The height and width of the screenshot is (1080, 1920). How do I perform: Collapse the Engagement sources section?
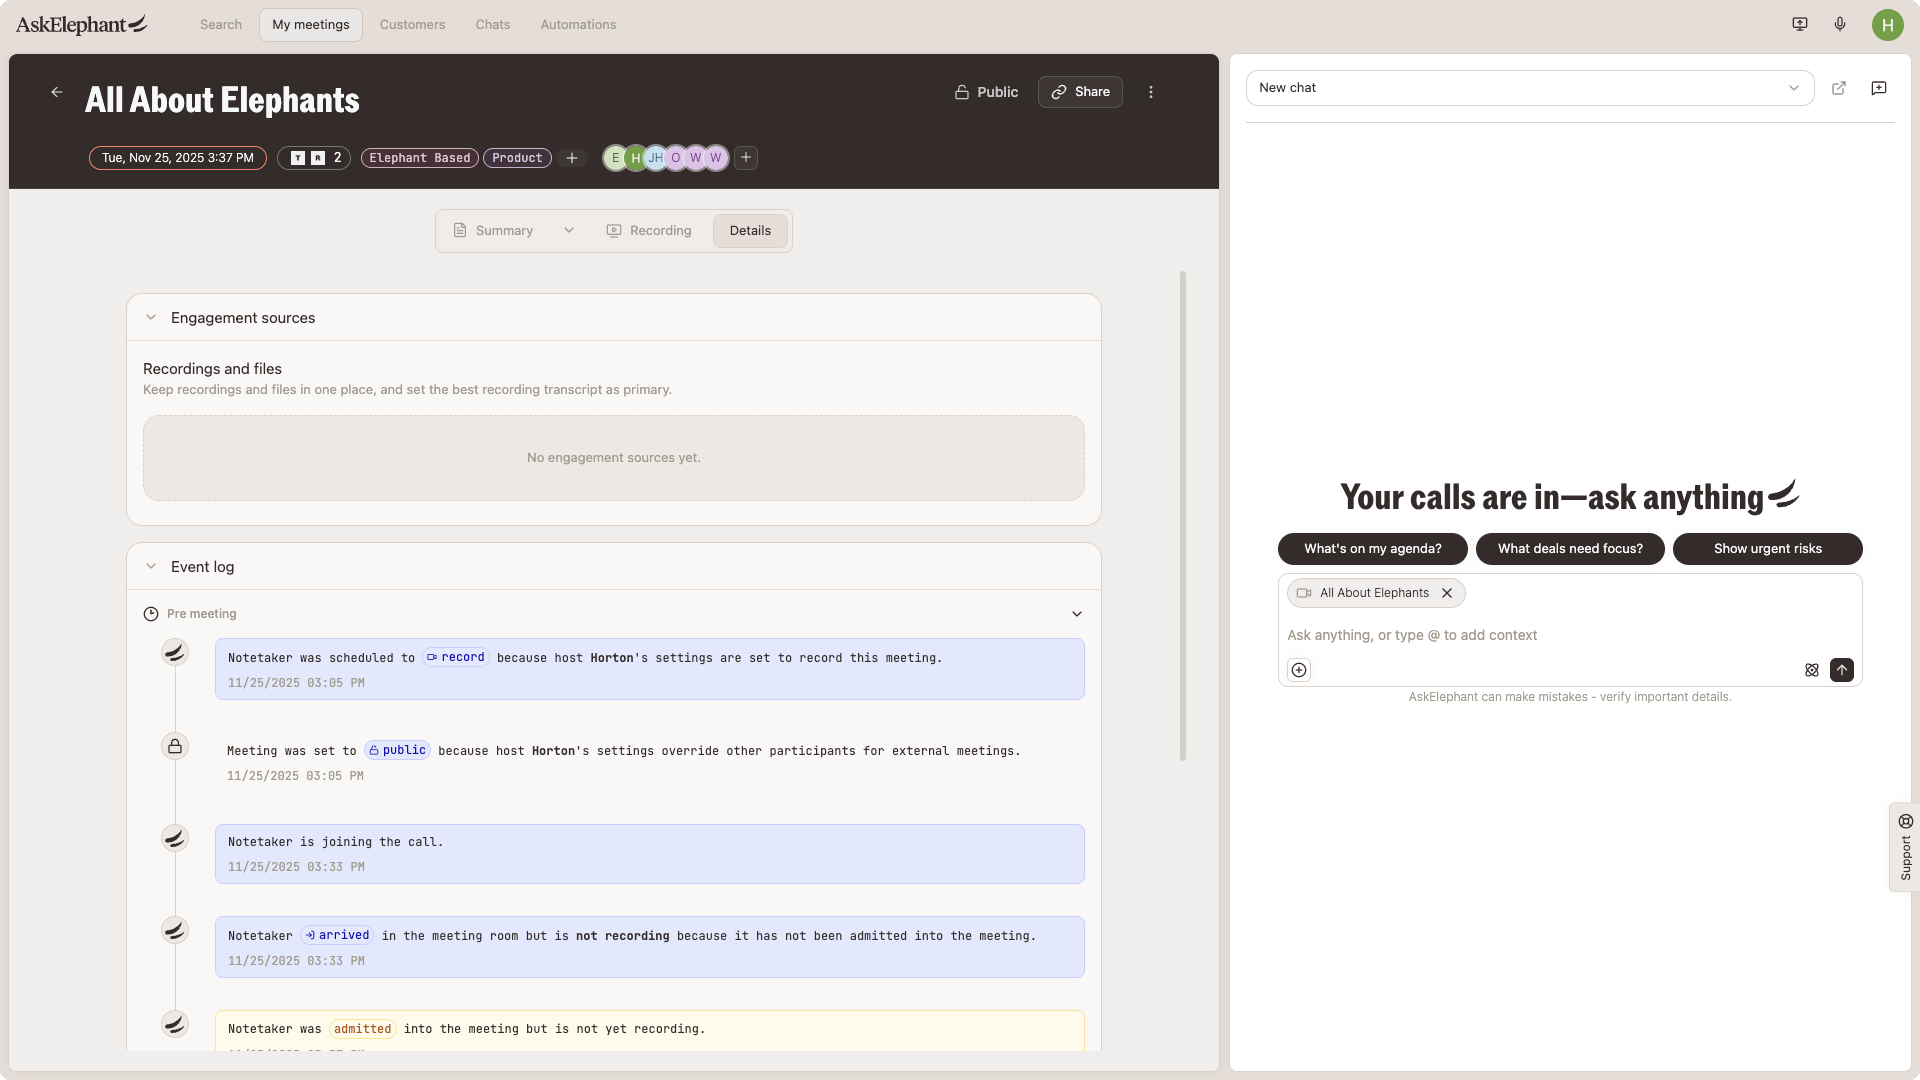151,318
